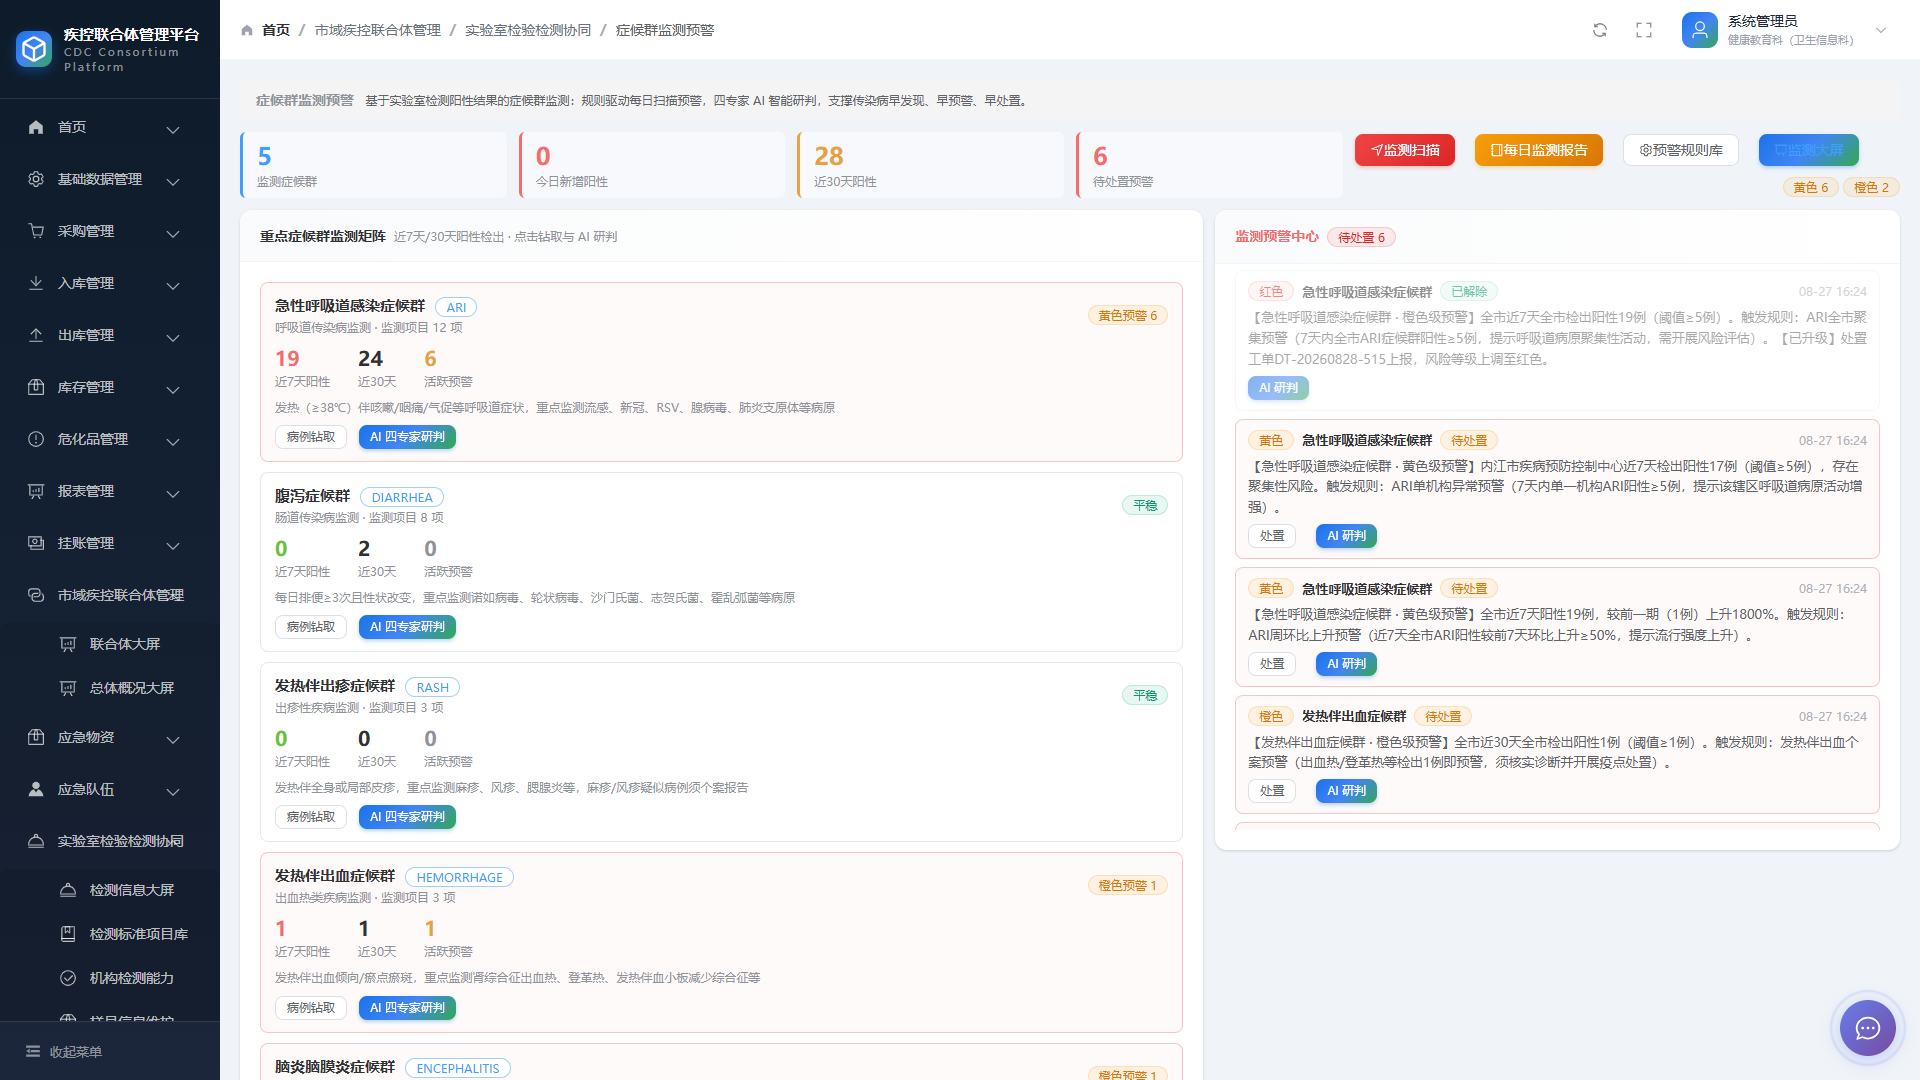This screenshot has height=1080, width=1920.
Task: Click the 应急物资 icon
Action: tap(36, 737)
